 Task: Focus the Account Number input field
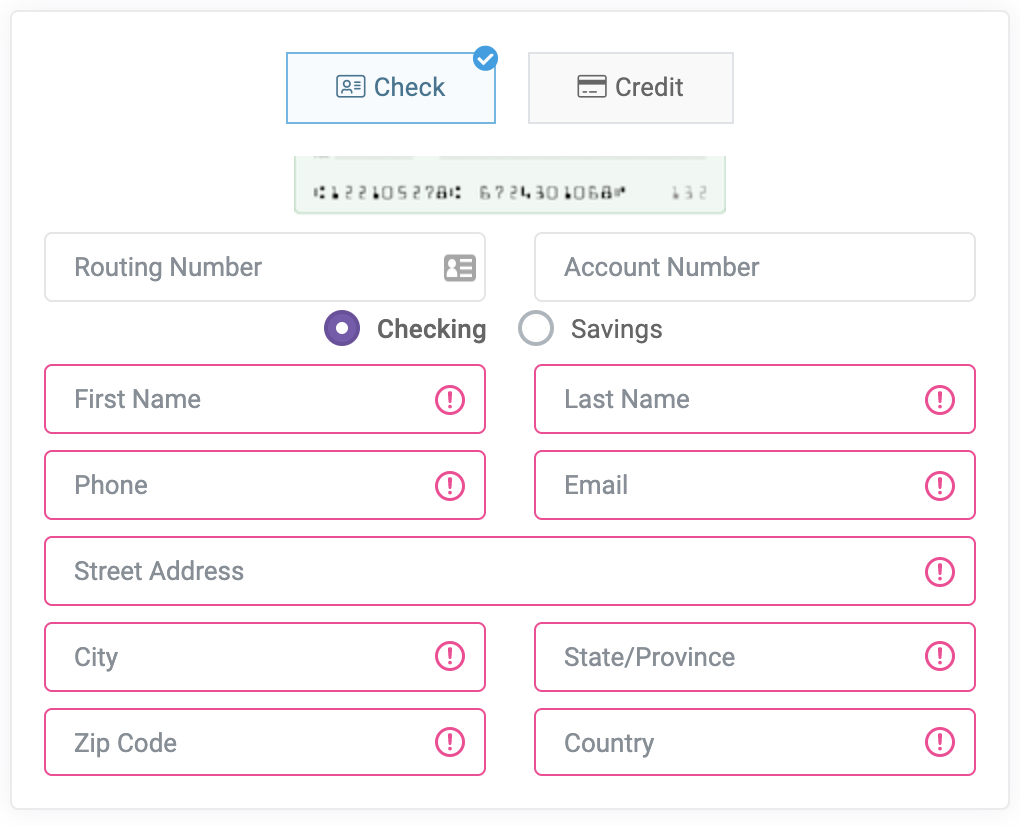coord(755,267)
